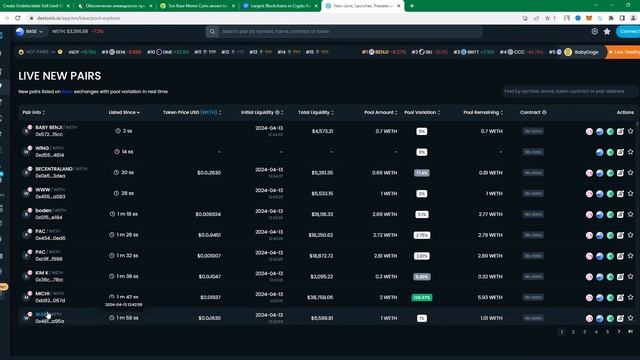Screen dimensions: 640x360
Task: Open favorites star in top bar
Action: (607, 31)
